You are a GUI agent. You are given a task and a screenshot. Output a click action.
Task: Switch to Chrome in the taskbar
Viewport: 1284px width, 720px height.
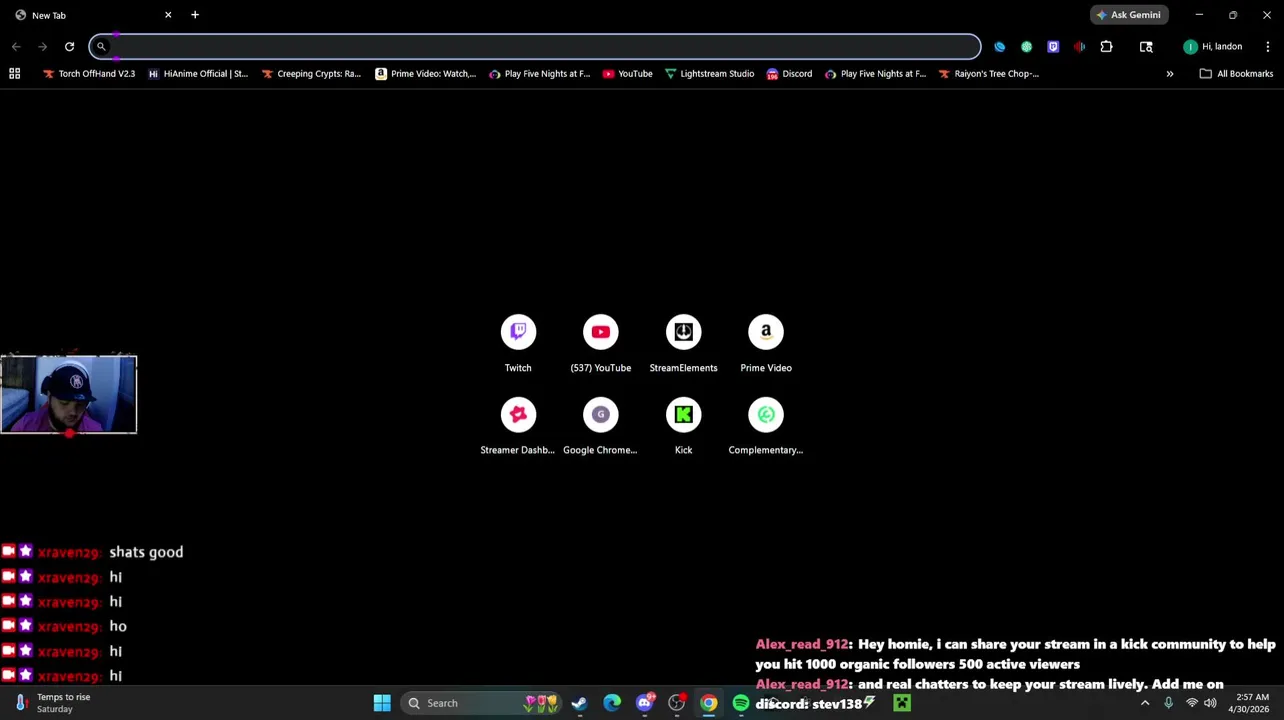[708, 703]
